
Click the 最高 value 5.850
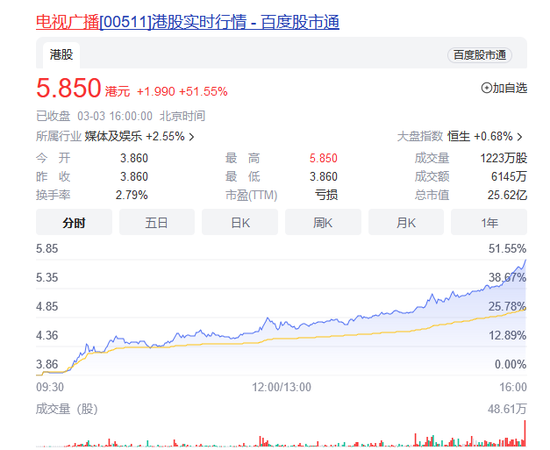323,158
